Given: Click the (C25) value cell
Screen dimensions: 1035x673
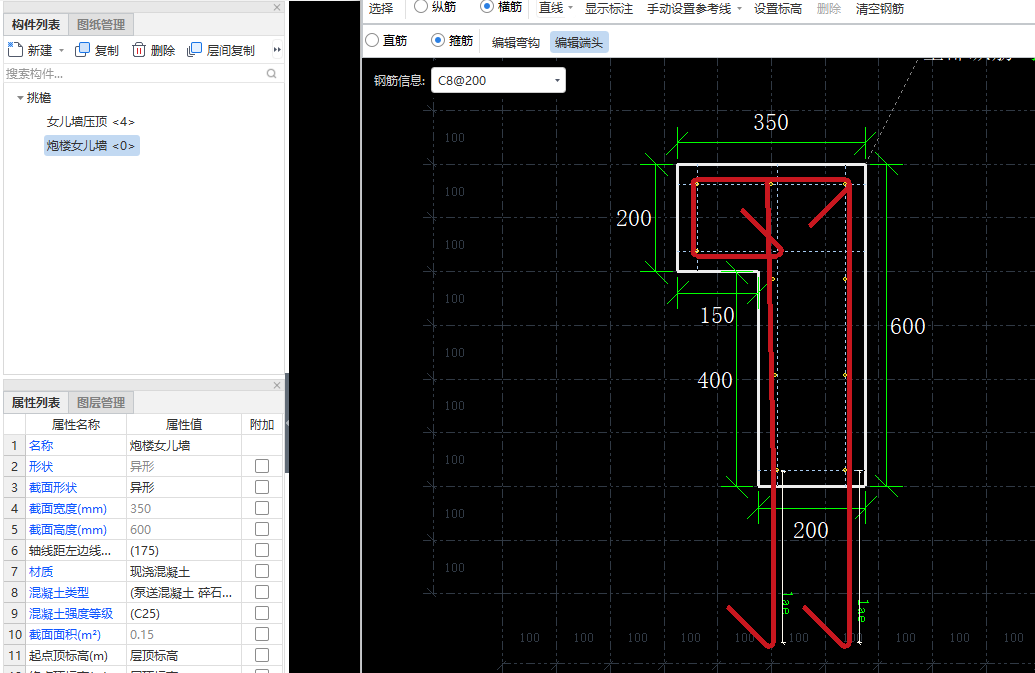Looking at the screenshot, I should pos(184,614).
